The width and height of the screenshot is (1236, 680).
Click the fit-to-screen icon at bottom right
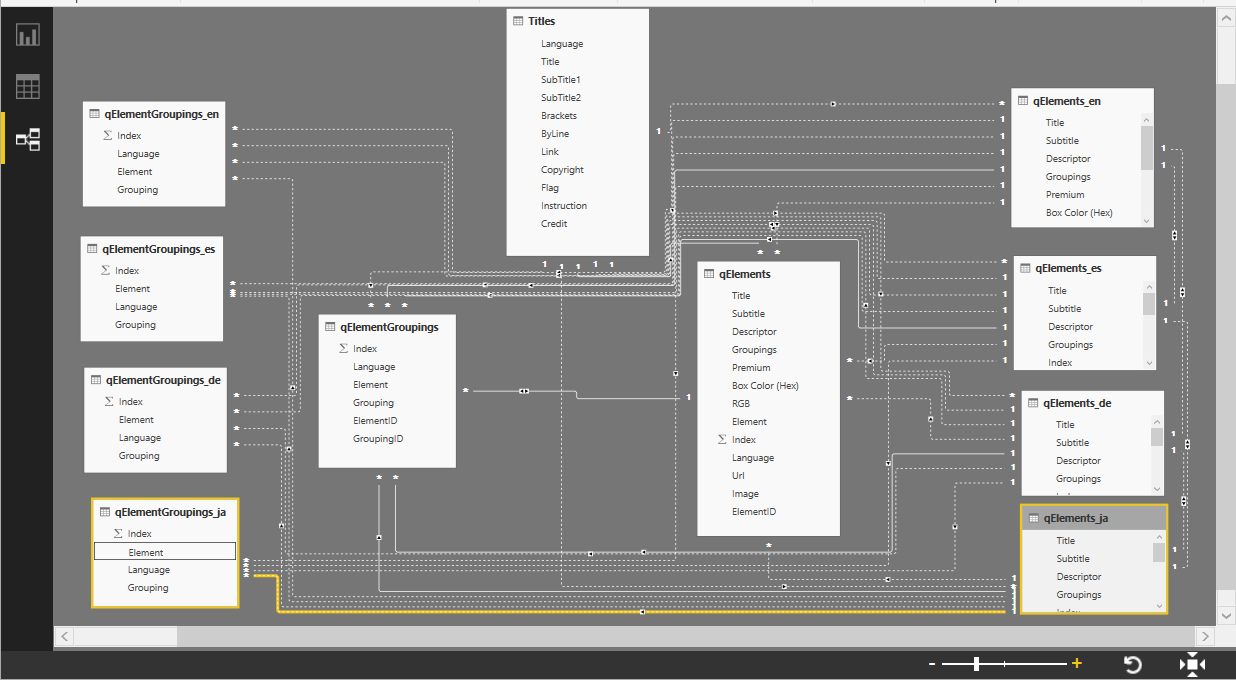pos(1192,663)
